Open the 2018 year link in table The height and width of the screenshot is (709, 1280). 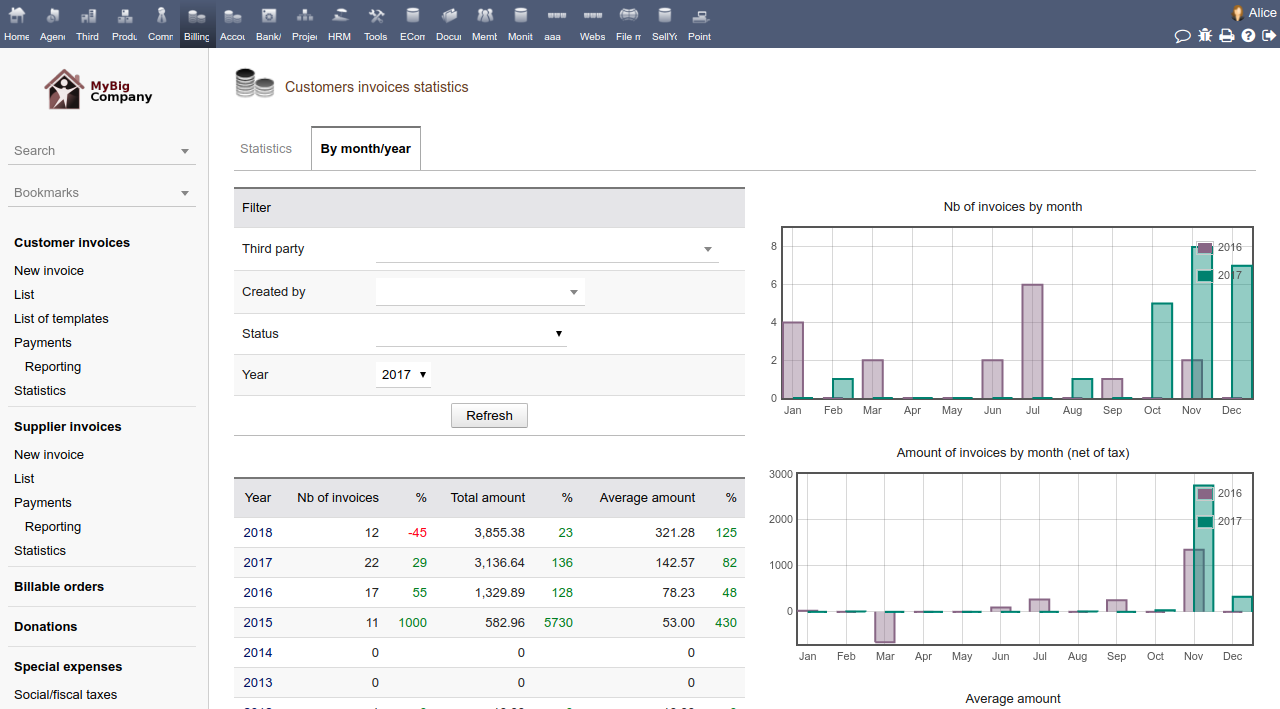[x=257, y=533]
